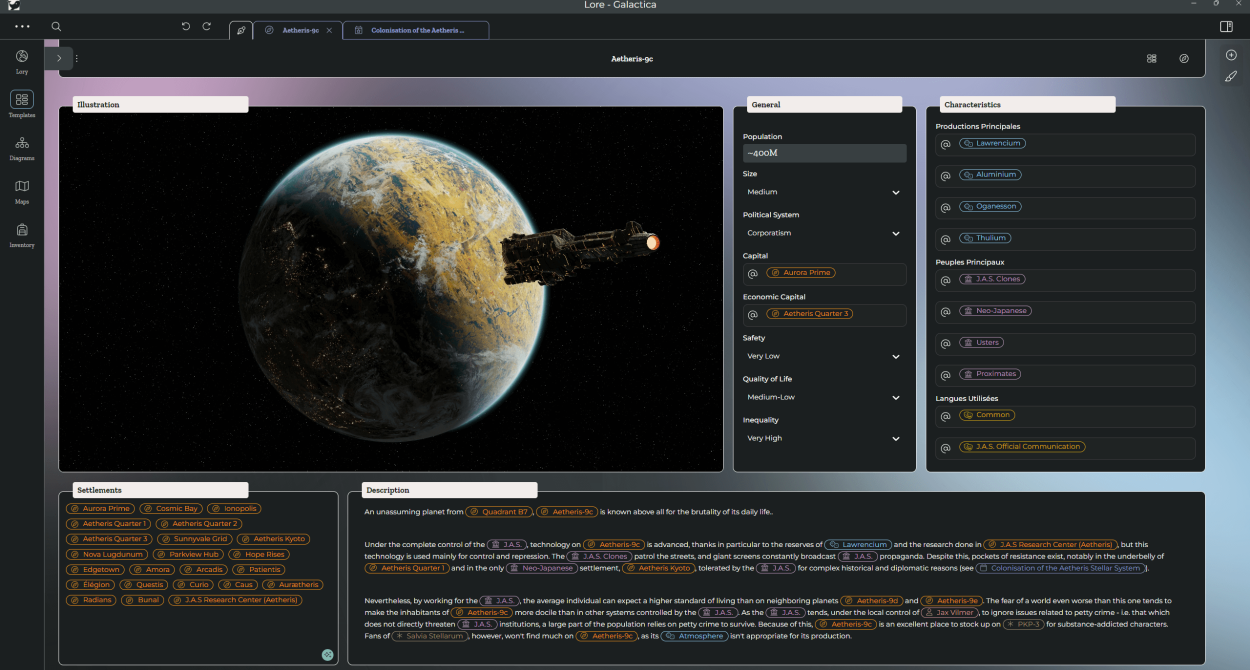
Task: Open the Lory section in the sidebar
Action: [22, 60]
